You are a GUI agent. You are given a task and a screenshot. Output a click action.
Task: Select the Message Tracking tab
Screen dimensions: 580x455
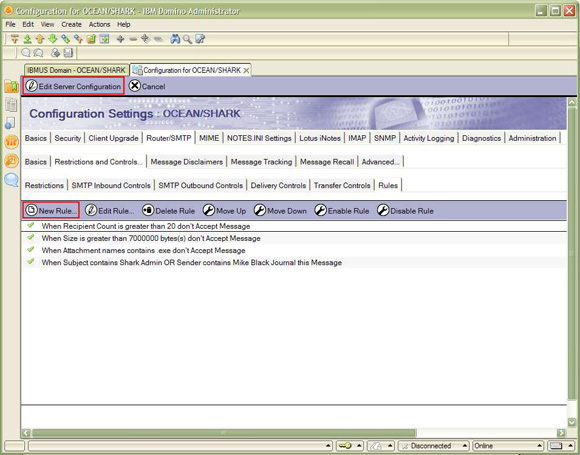(x=262, y=162)
